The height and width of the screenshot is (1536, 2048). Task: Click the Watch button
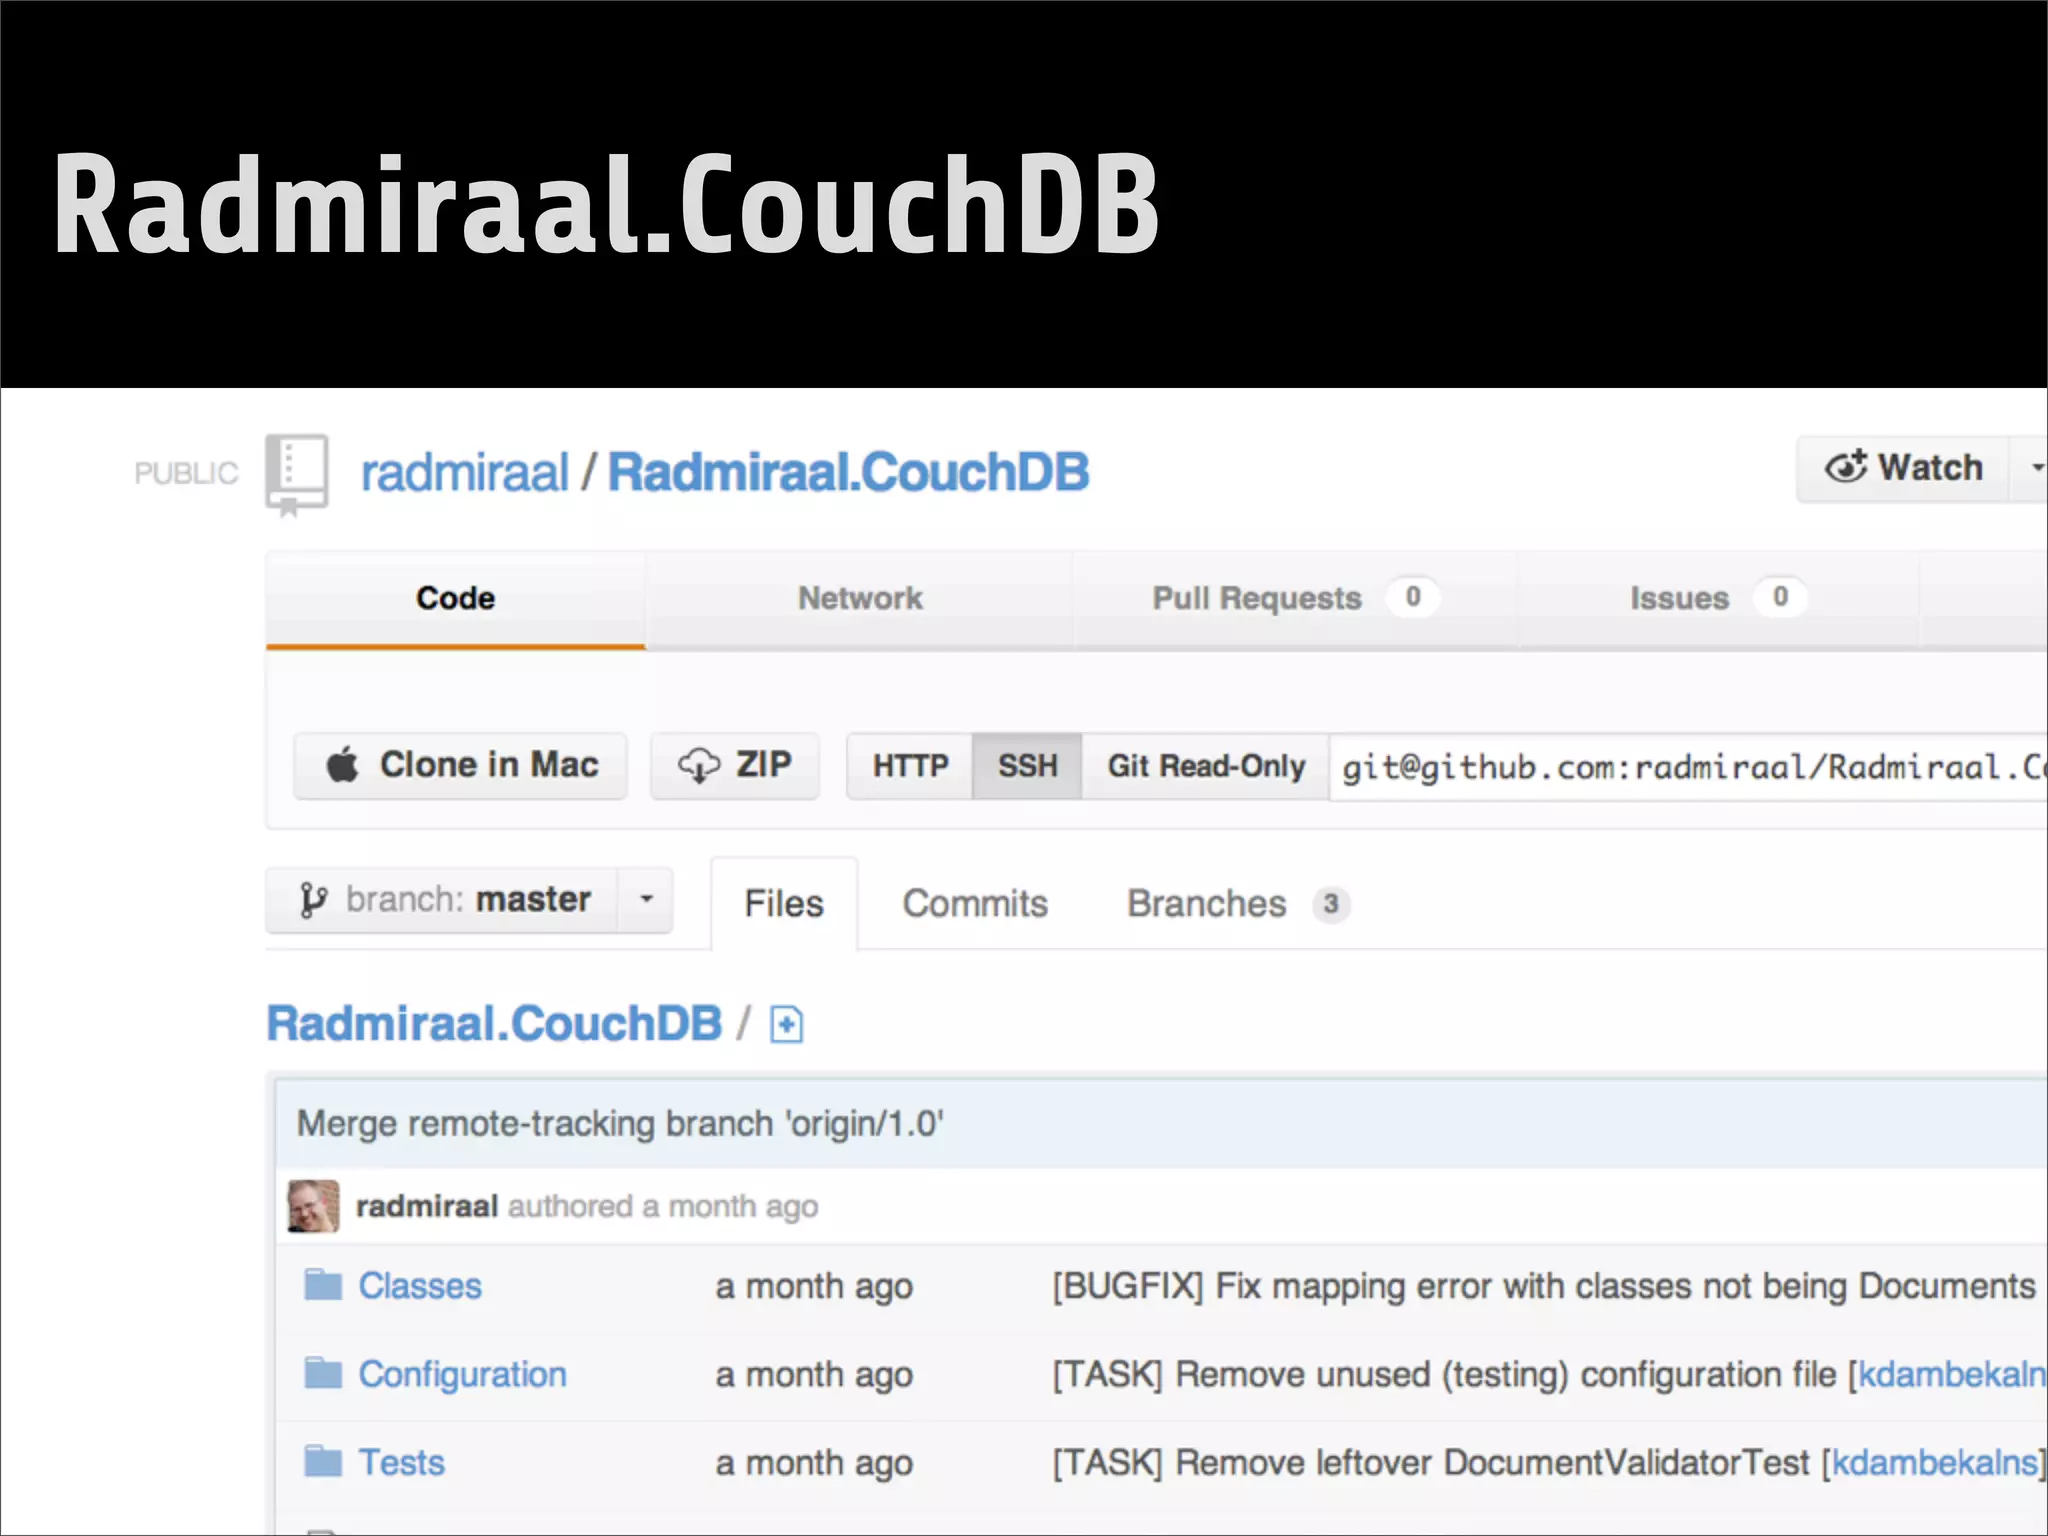(x=1903, y=468)
